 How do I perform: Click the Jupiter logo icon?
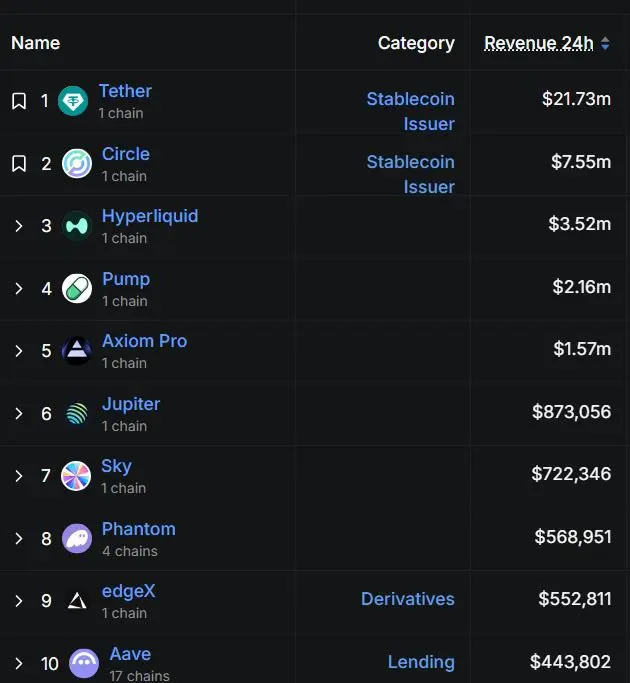tap(77, 413)
